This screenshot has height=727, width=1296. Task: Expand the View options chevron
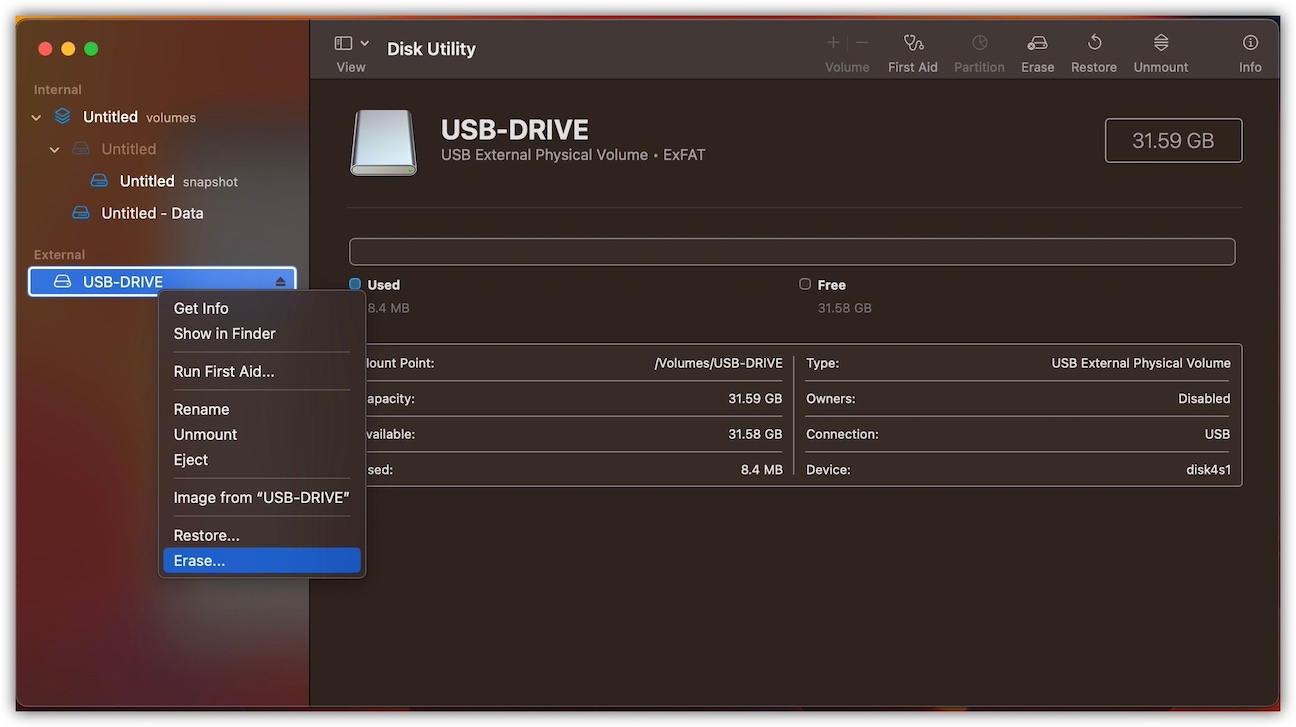365,43
